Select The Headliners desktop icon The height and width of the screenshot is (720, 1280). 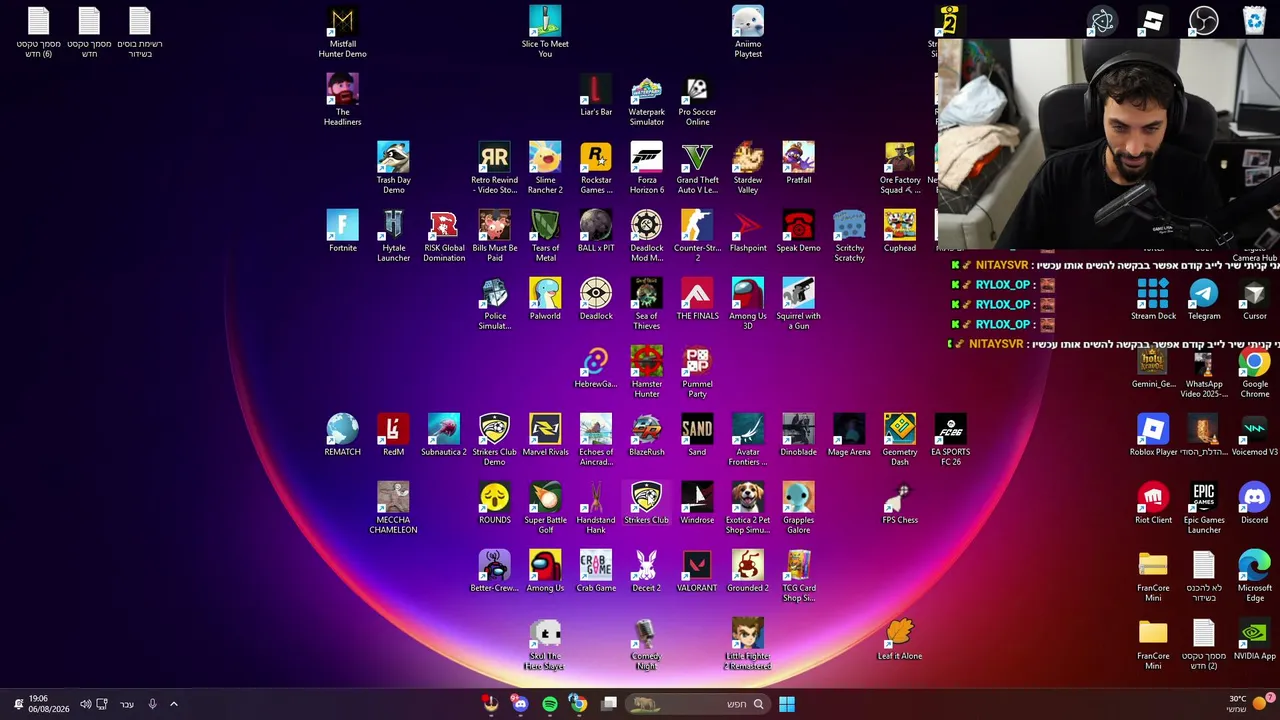(342, 100)
